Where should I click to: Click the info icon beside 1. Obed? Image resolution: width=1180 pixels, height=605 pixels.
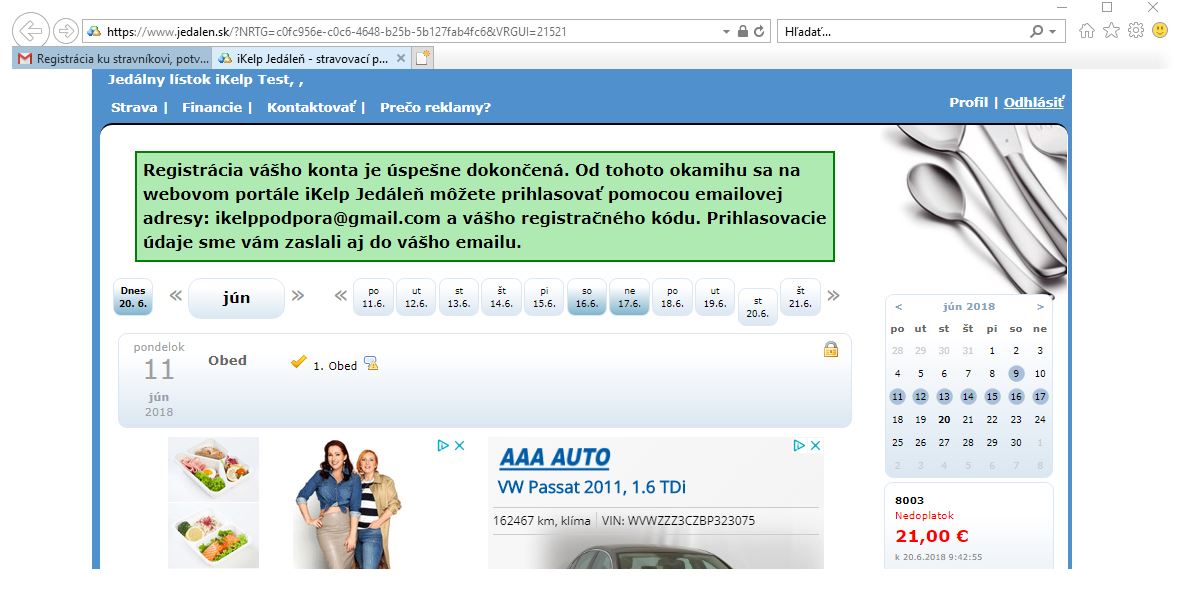click(x=370, y=364)
